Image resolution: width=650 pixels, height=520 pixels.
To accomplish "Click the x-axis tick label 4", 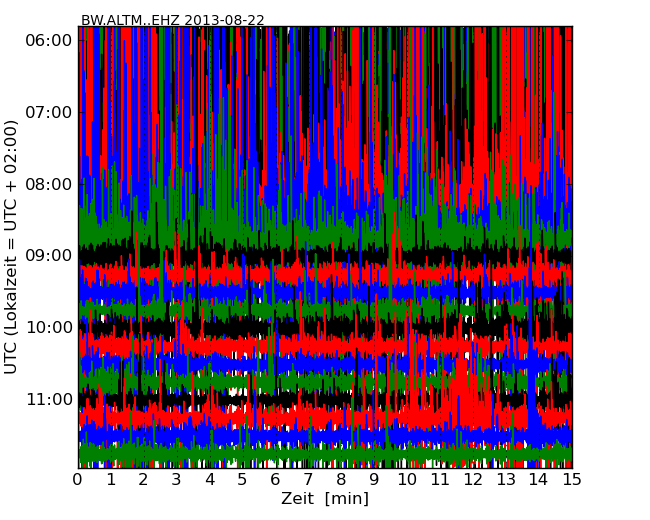I will [210, 480].
